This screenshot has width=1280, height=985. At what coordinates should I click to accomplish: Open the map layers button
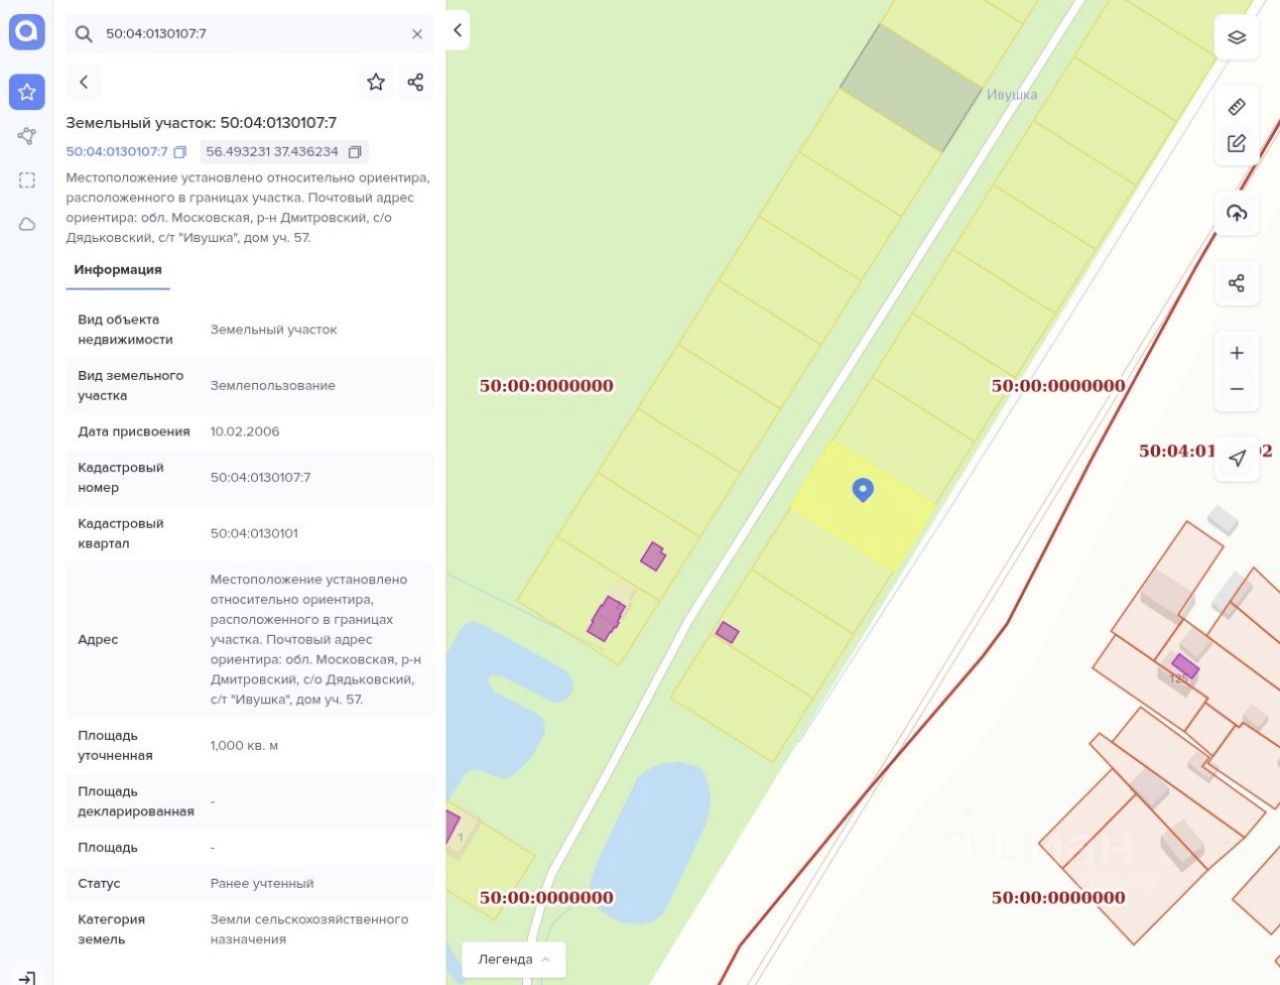[x=1237, y=38]
